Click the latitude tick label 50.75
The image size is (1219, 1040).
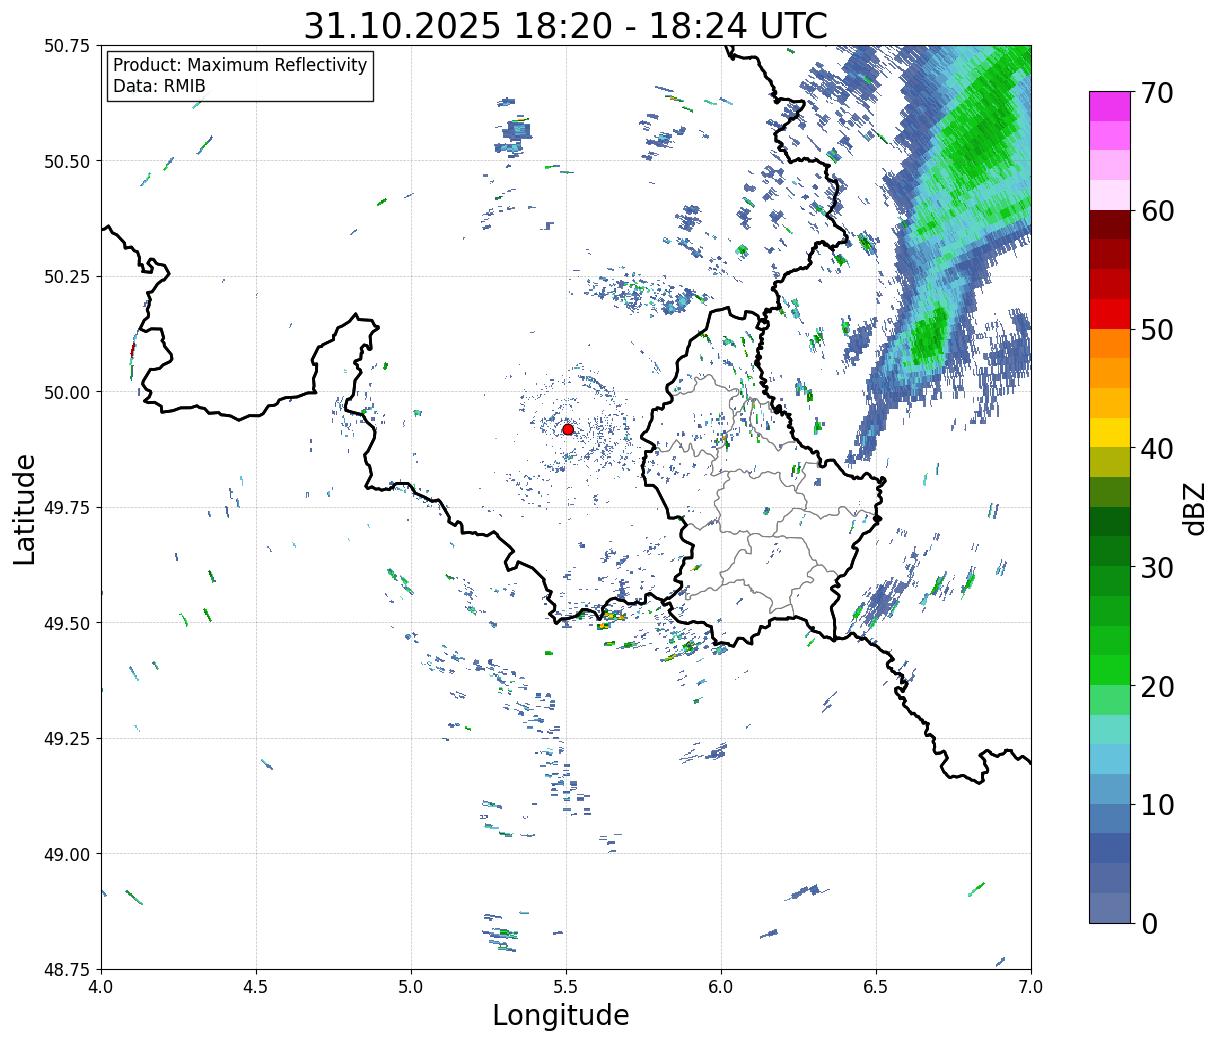[x=66, y=46]
